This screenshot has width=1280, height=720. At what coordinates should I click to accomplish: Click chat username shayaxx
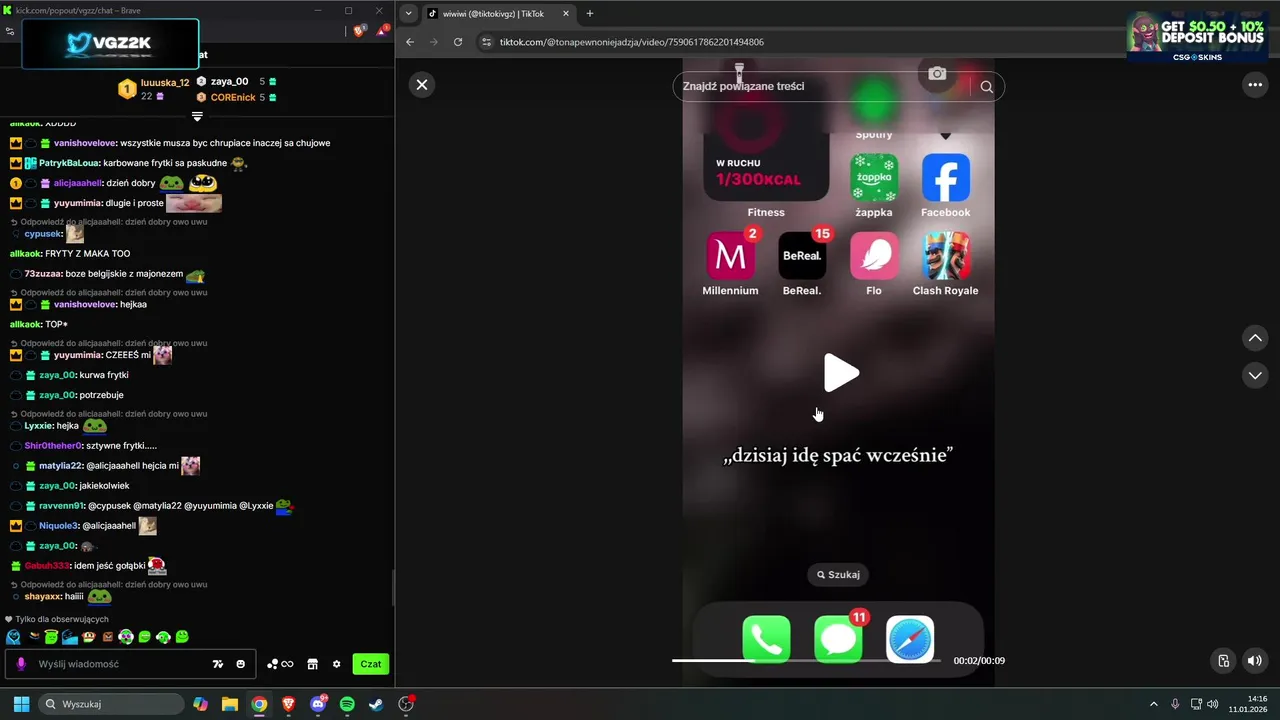(42, 596)
